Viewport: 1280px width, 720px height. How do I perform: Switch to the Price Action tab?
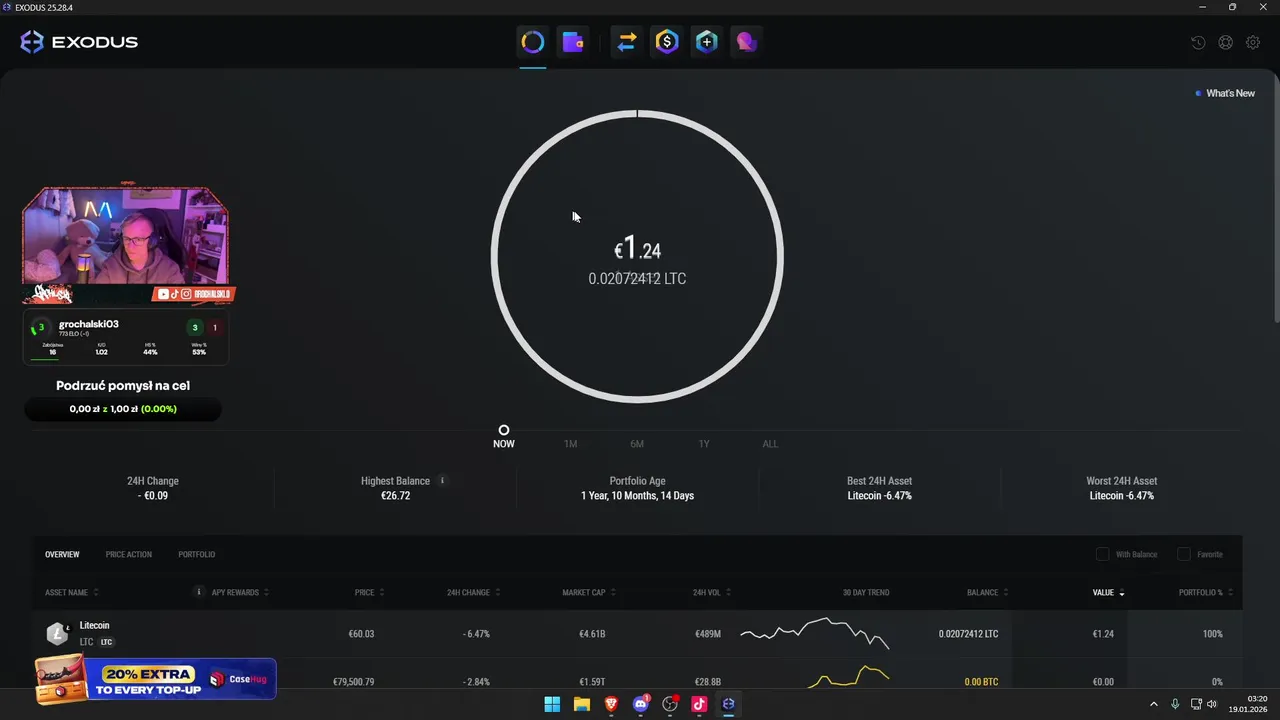(129, 554)
